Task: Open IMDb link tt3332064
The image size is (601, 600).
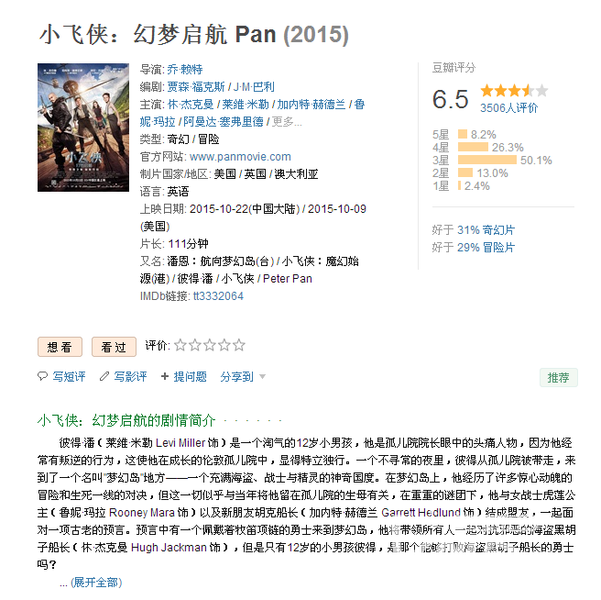Action: [x=218, y=296]
